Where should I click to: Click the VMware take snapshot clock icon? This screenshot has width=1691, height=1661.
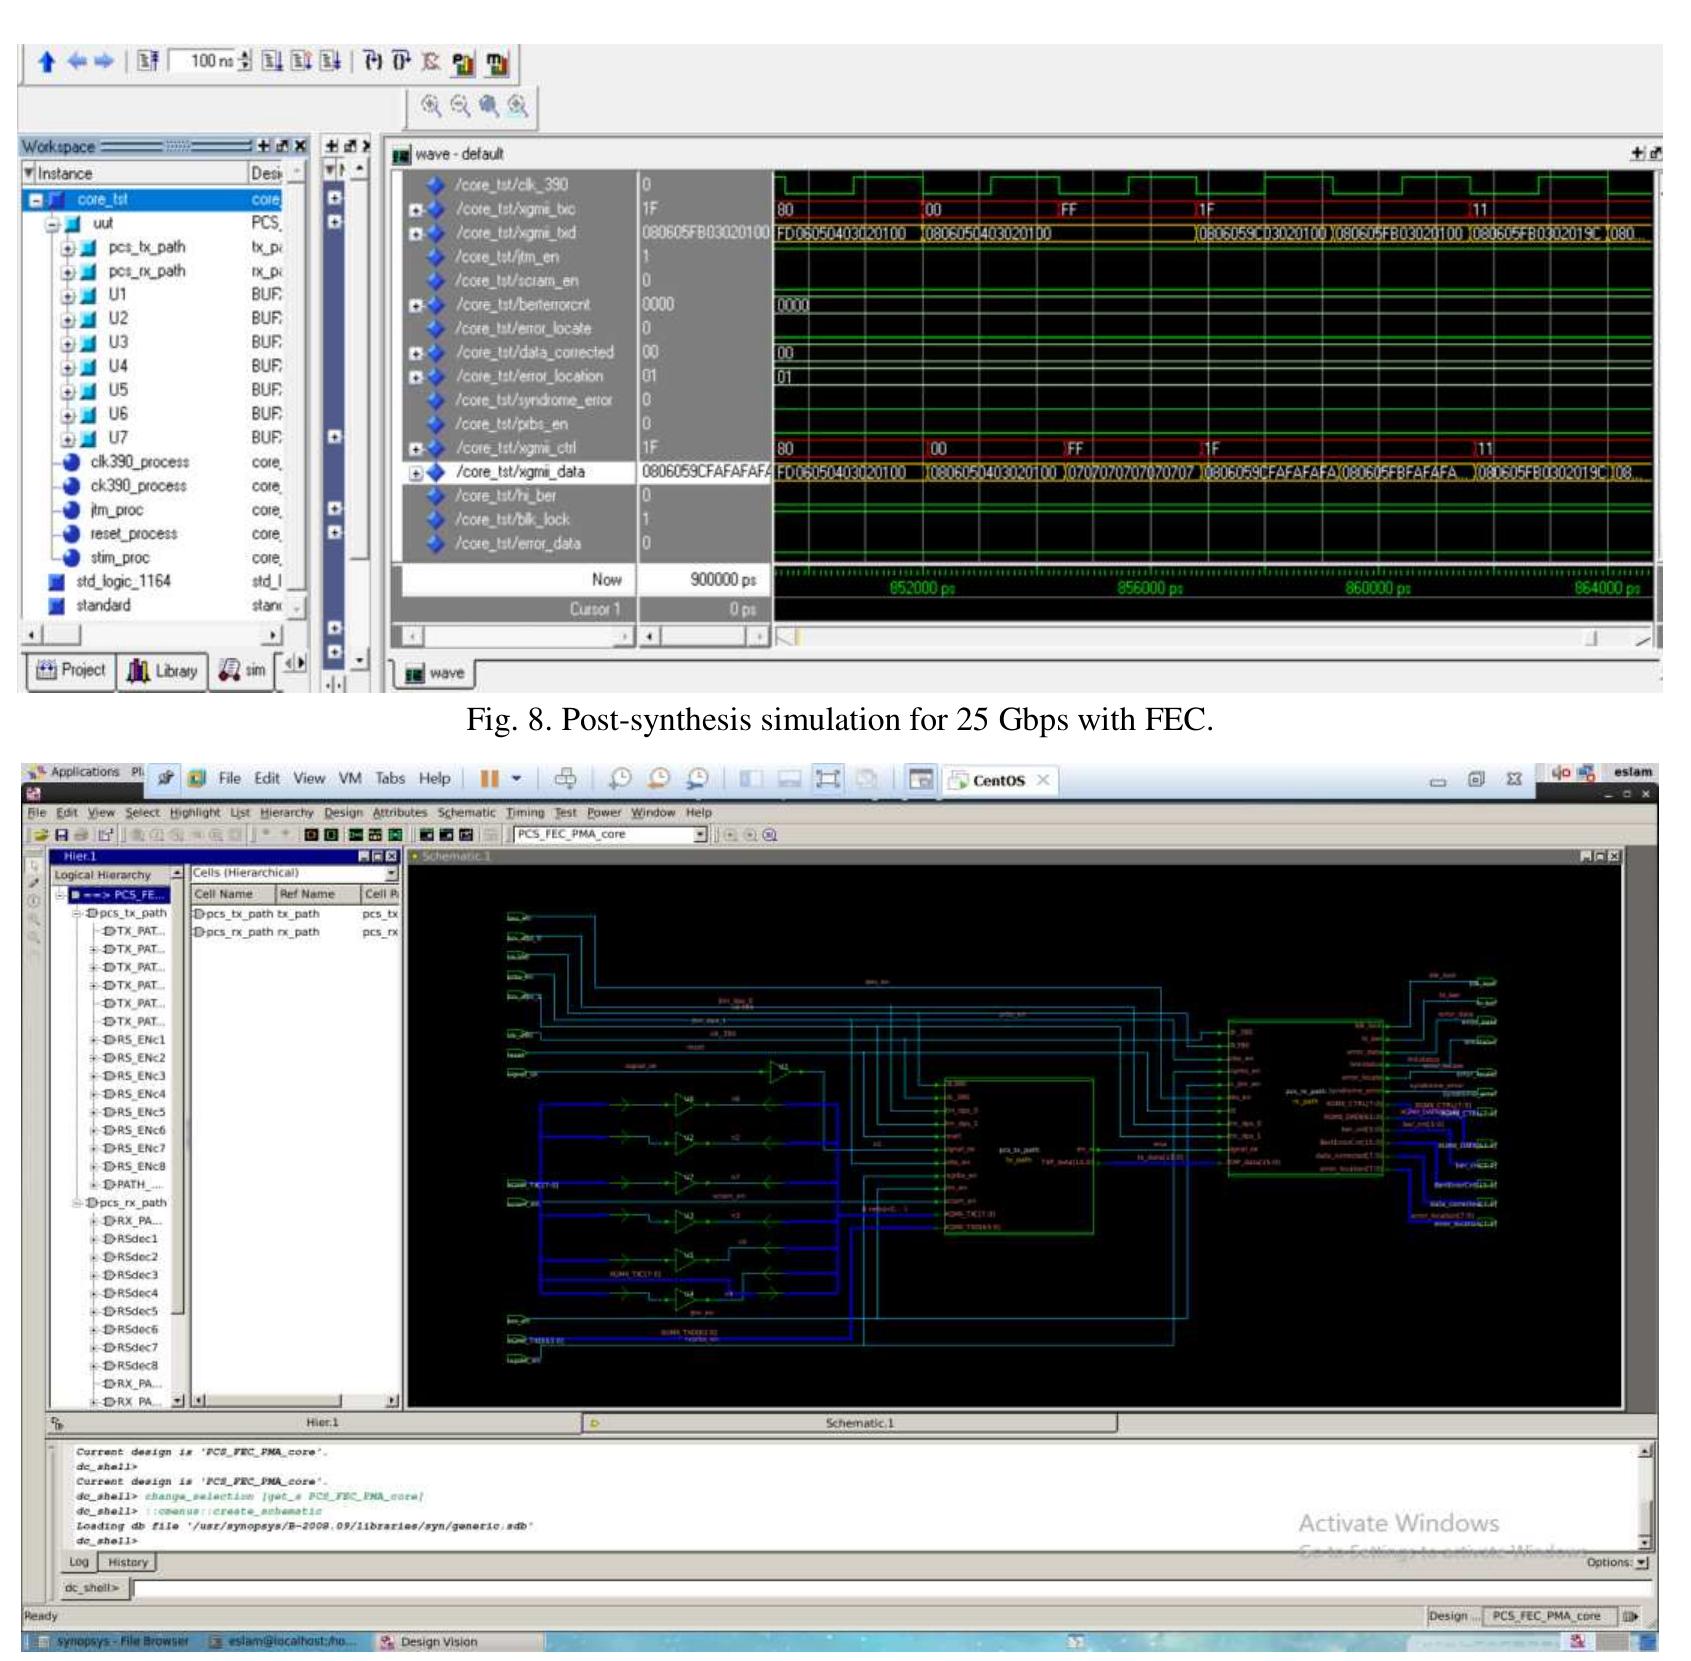pyautogui.click(x=620, y=778)
